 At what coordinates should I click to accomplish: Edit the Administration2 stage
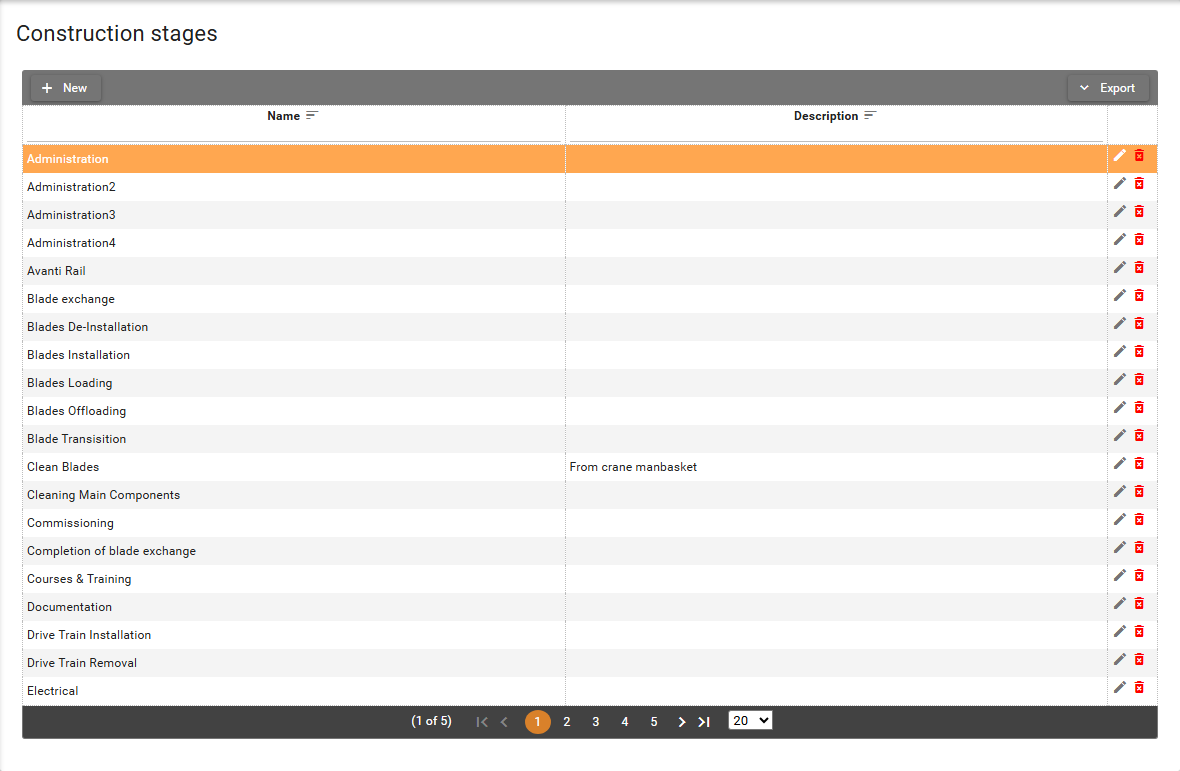(1120, 184)
